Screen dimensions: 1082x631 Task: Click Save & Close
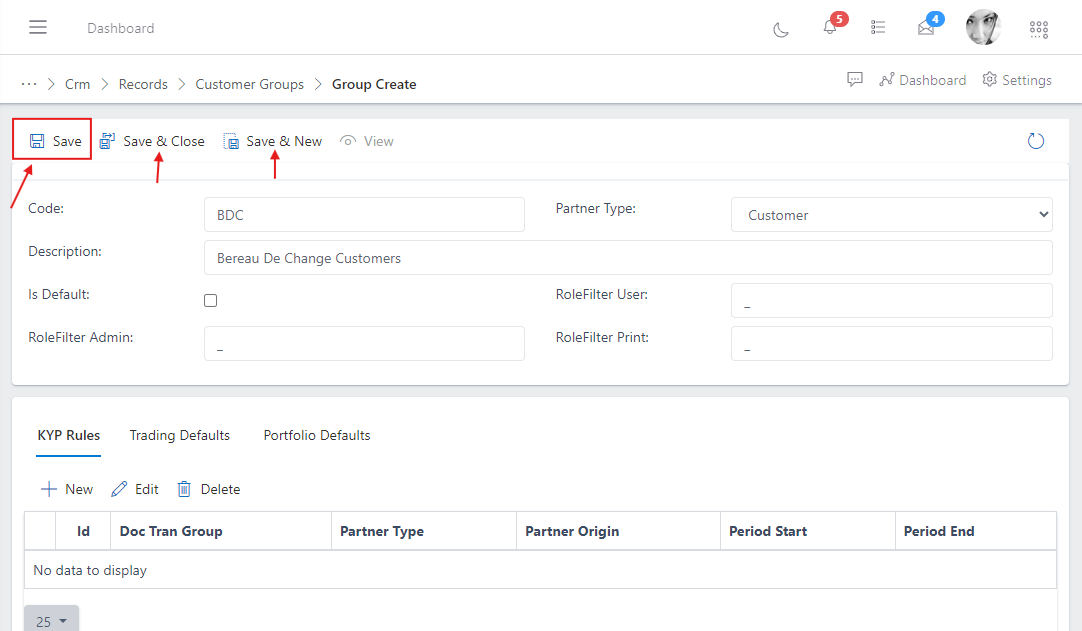coord(152,140)
